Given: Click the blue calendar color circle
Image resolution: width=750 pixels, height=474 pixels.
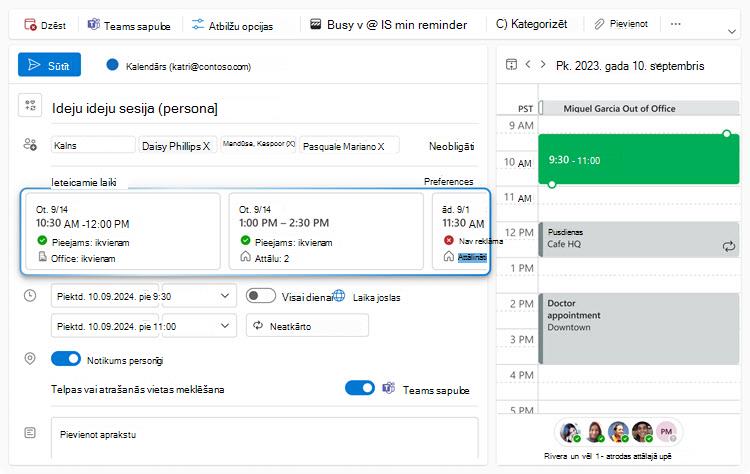Looking at the screenshot, I should (112, 65).
